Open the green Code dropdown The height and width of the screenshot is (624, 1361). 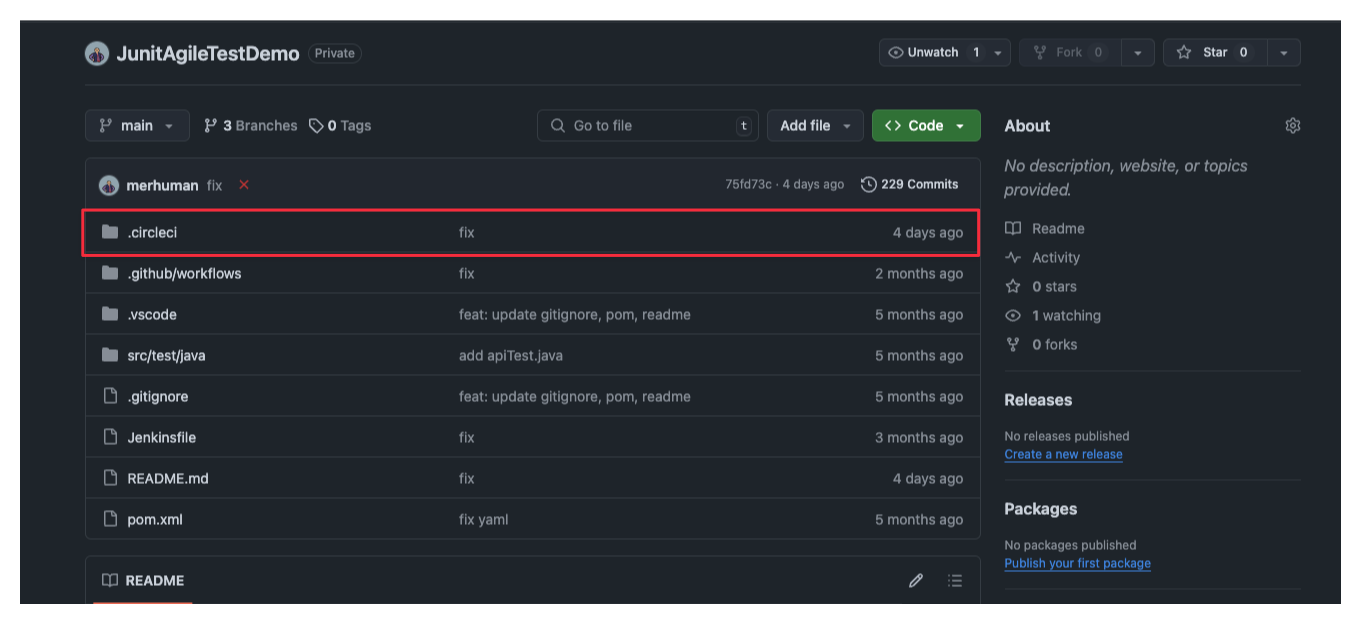coord(926,126)
